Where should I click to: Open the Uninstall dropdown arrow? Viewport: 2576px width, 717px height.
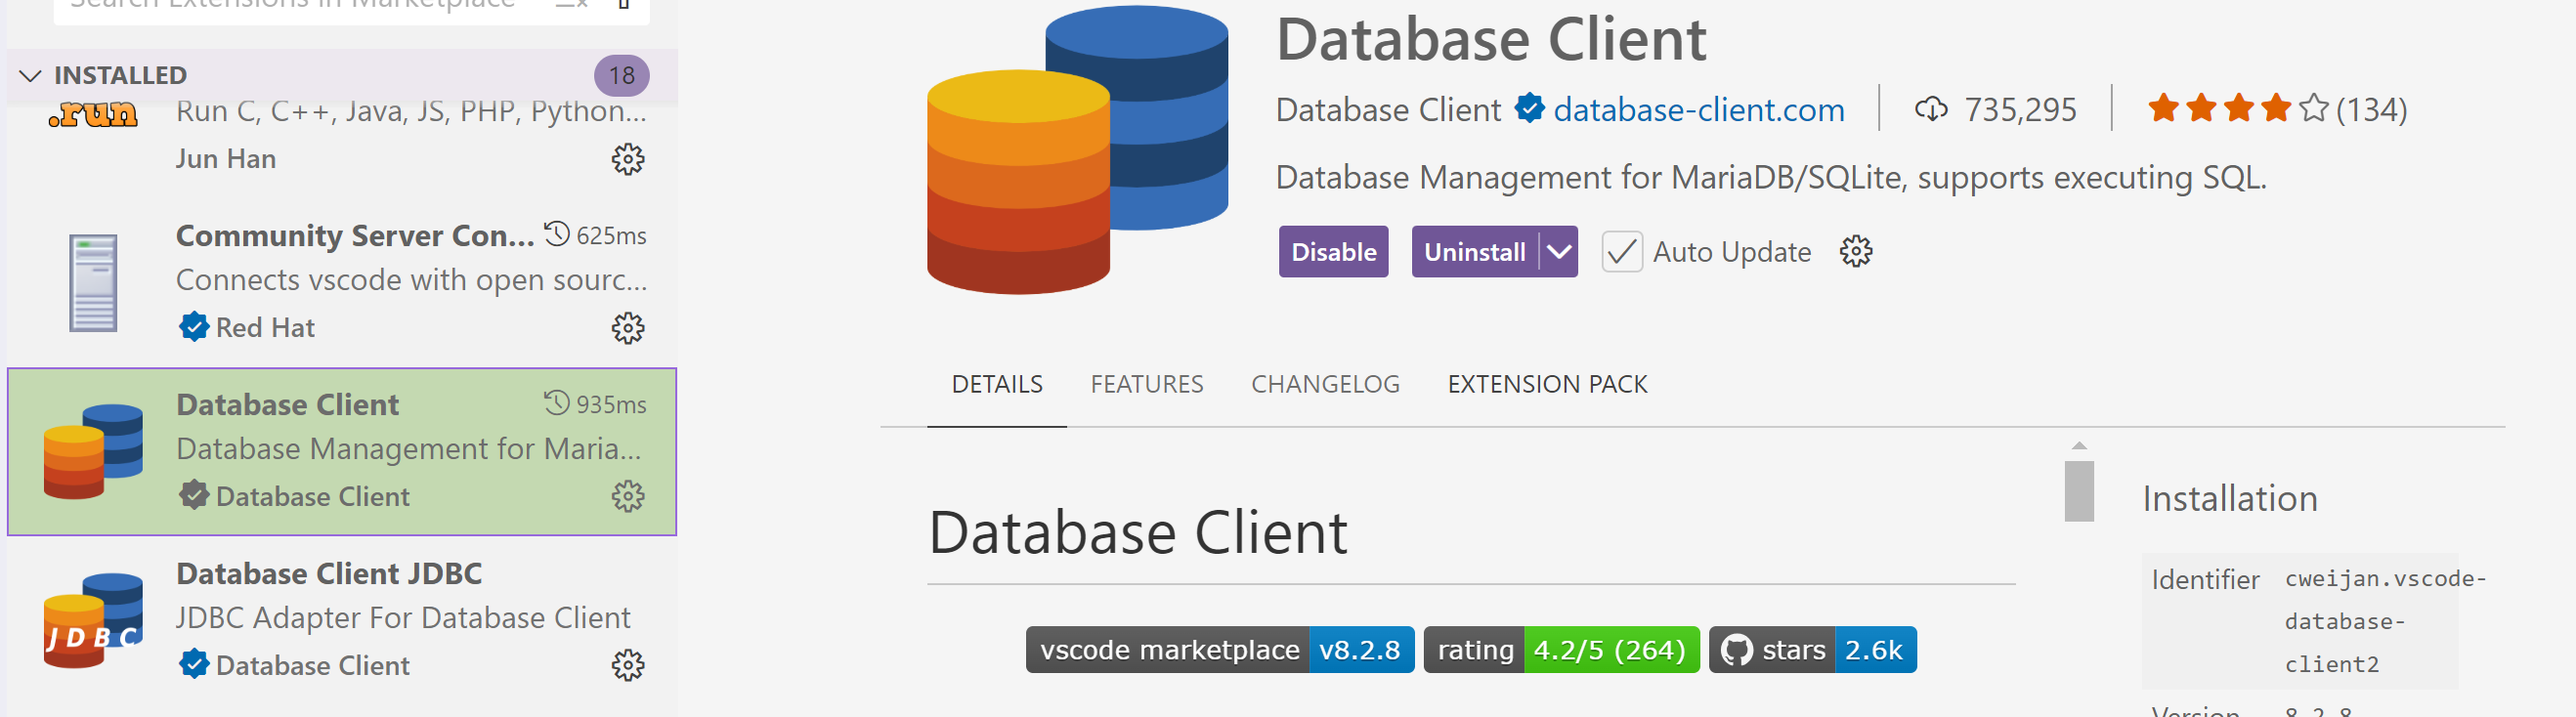(x=1559, y=252)
